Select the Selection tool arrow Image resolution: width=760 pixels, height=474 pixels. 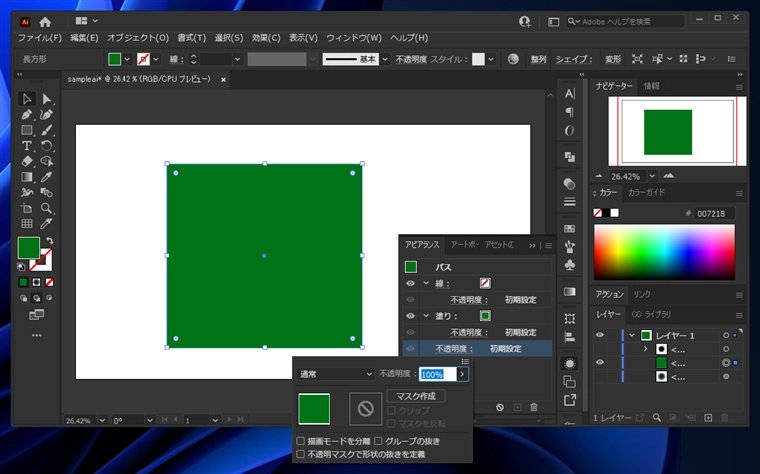coord(27,99)
